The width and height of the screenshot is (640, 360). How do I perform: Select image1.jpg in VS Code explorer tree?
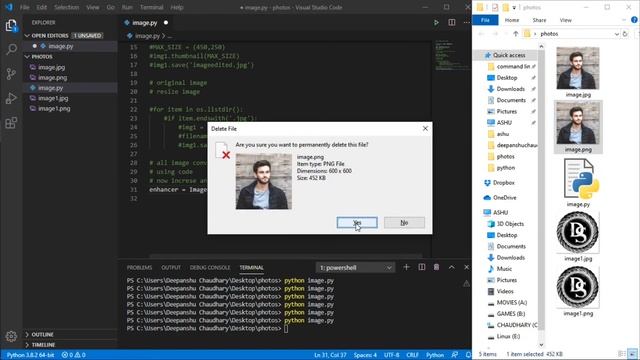pyautogui.click(x=53, y=98)
